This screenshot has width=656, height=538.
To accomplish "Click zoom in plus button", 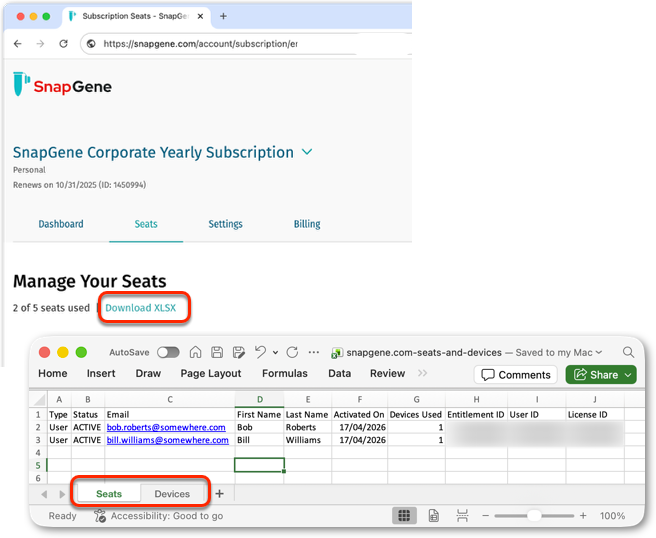I will [x=583, y=515].
